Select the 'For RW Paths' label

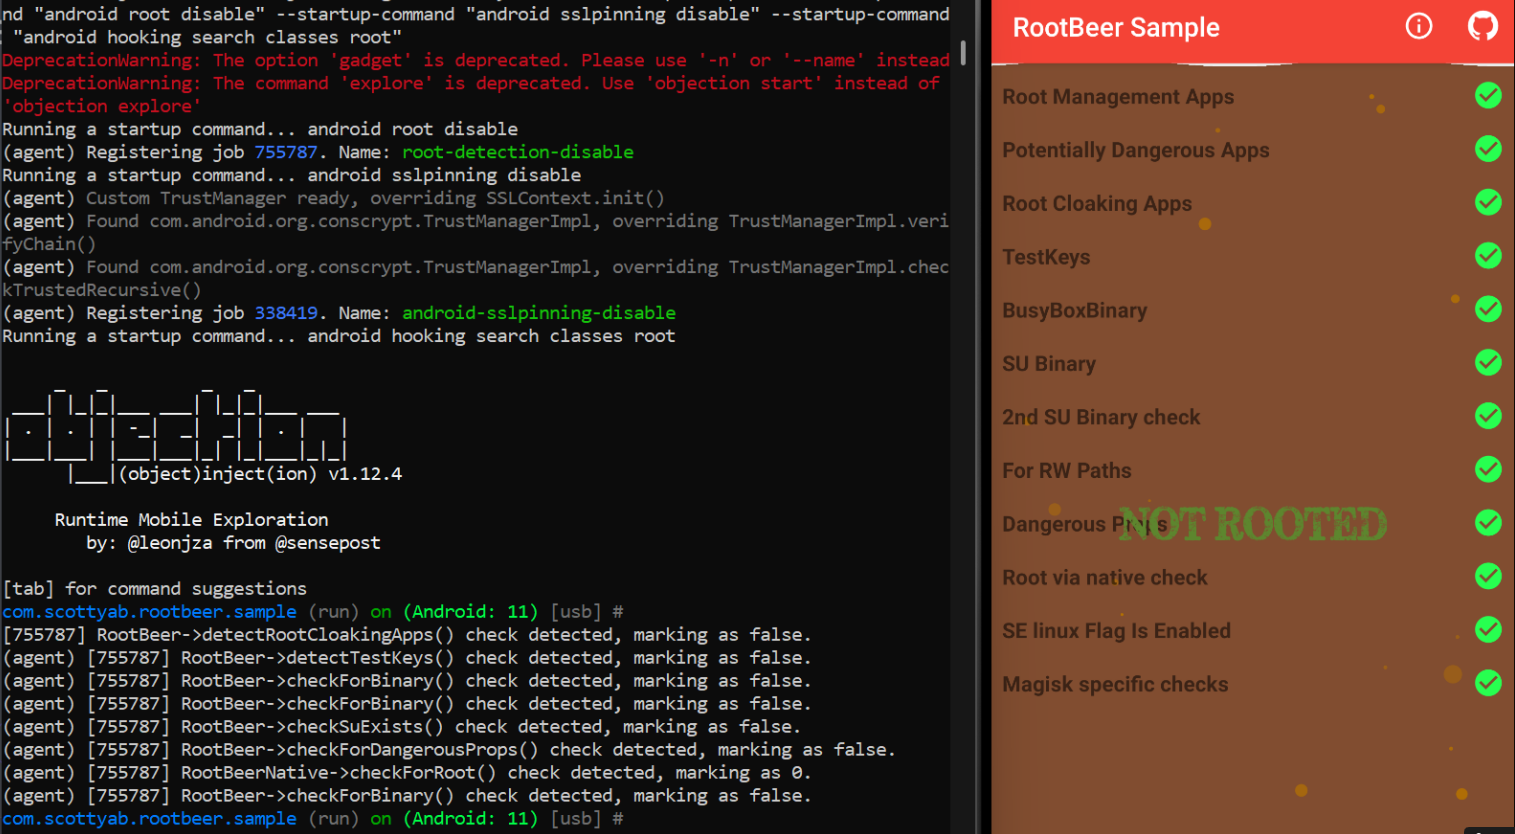pyautogui.click(x=1067, y=471)
